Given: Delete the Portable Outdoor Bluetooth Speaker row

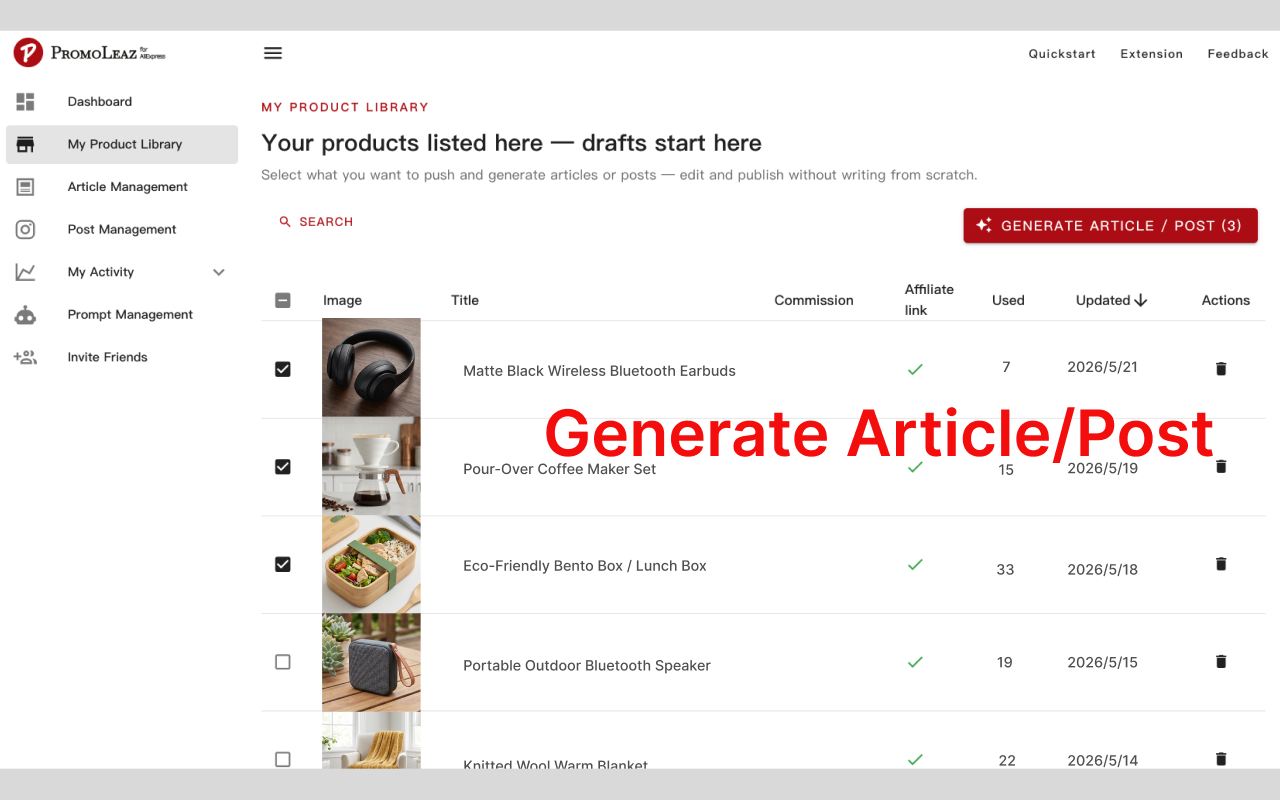Looking at the screenshot, I should 1220,661.
